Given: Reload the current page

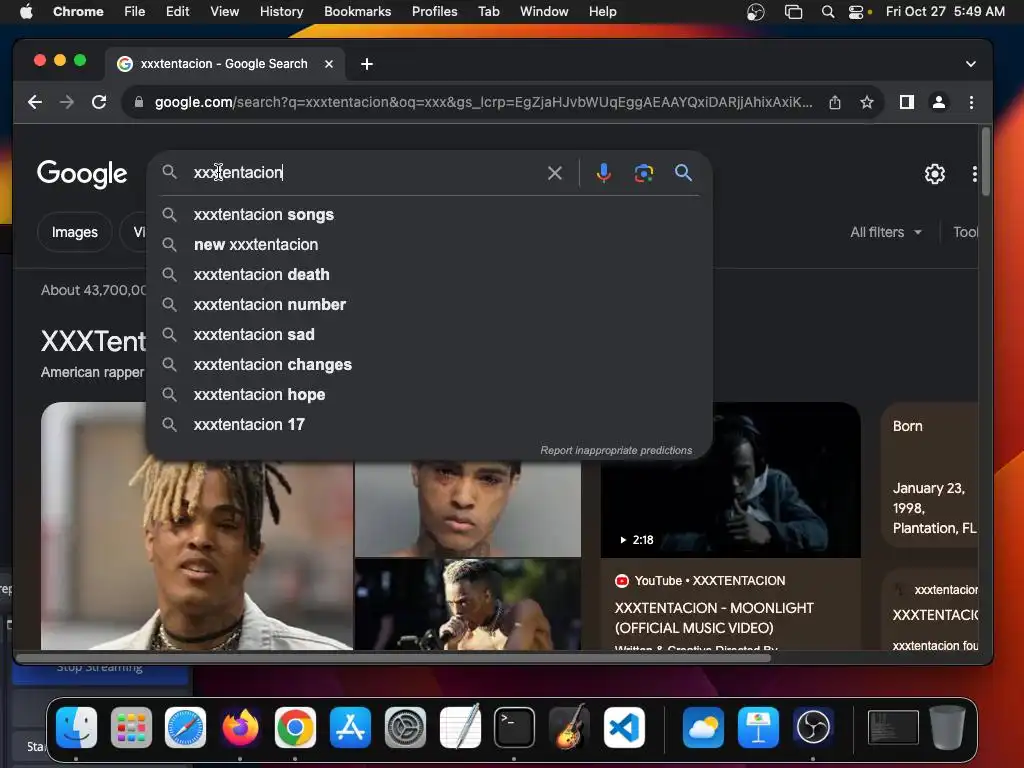Looking at the screenshot, I should point(99,102).
